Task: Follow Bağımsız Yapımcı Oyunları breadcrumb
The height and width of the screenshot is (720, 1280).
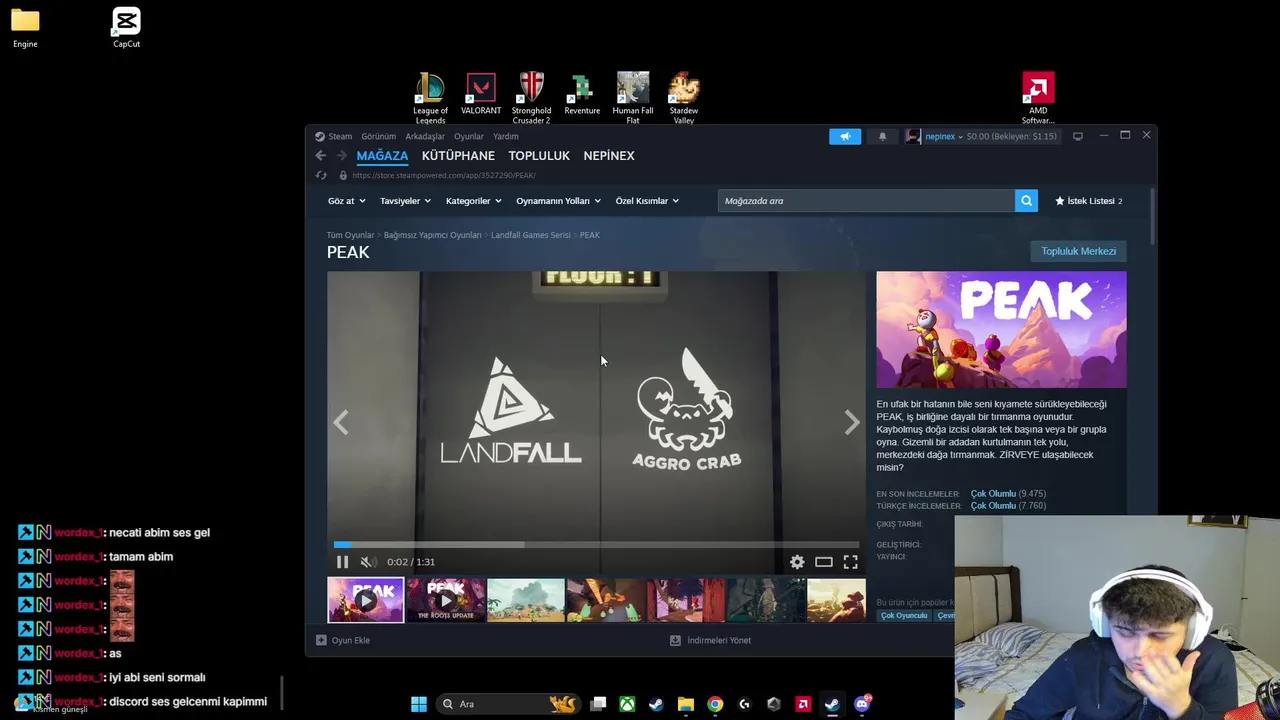Action: pos(432,235)
